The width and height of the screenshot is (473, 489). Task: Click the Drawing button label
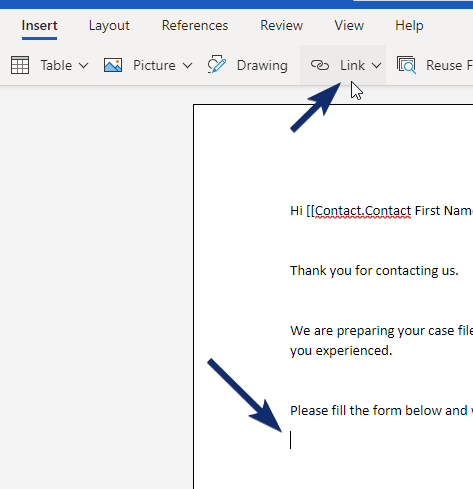click(262, 65)
